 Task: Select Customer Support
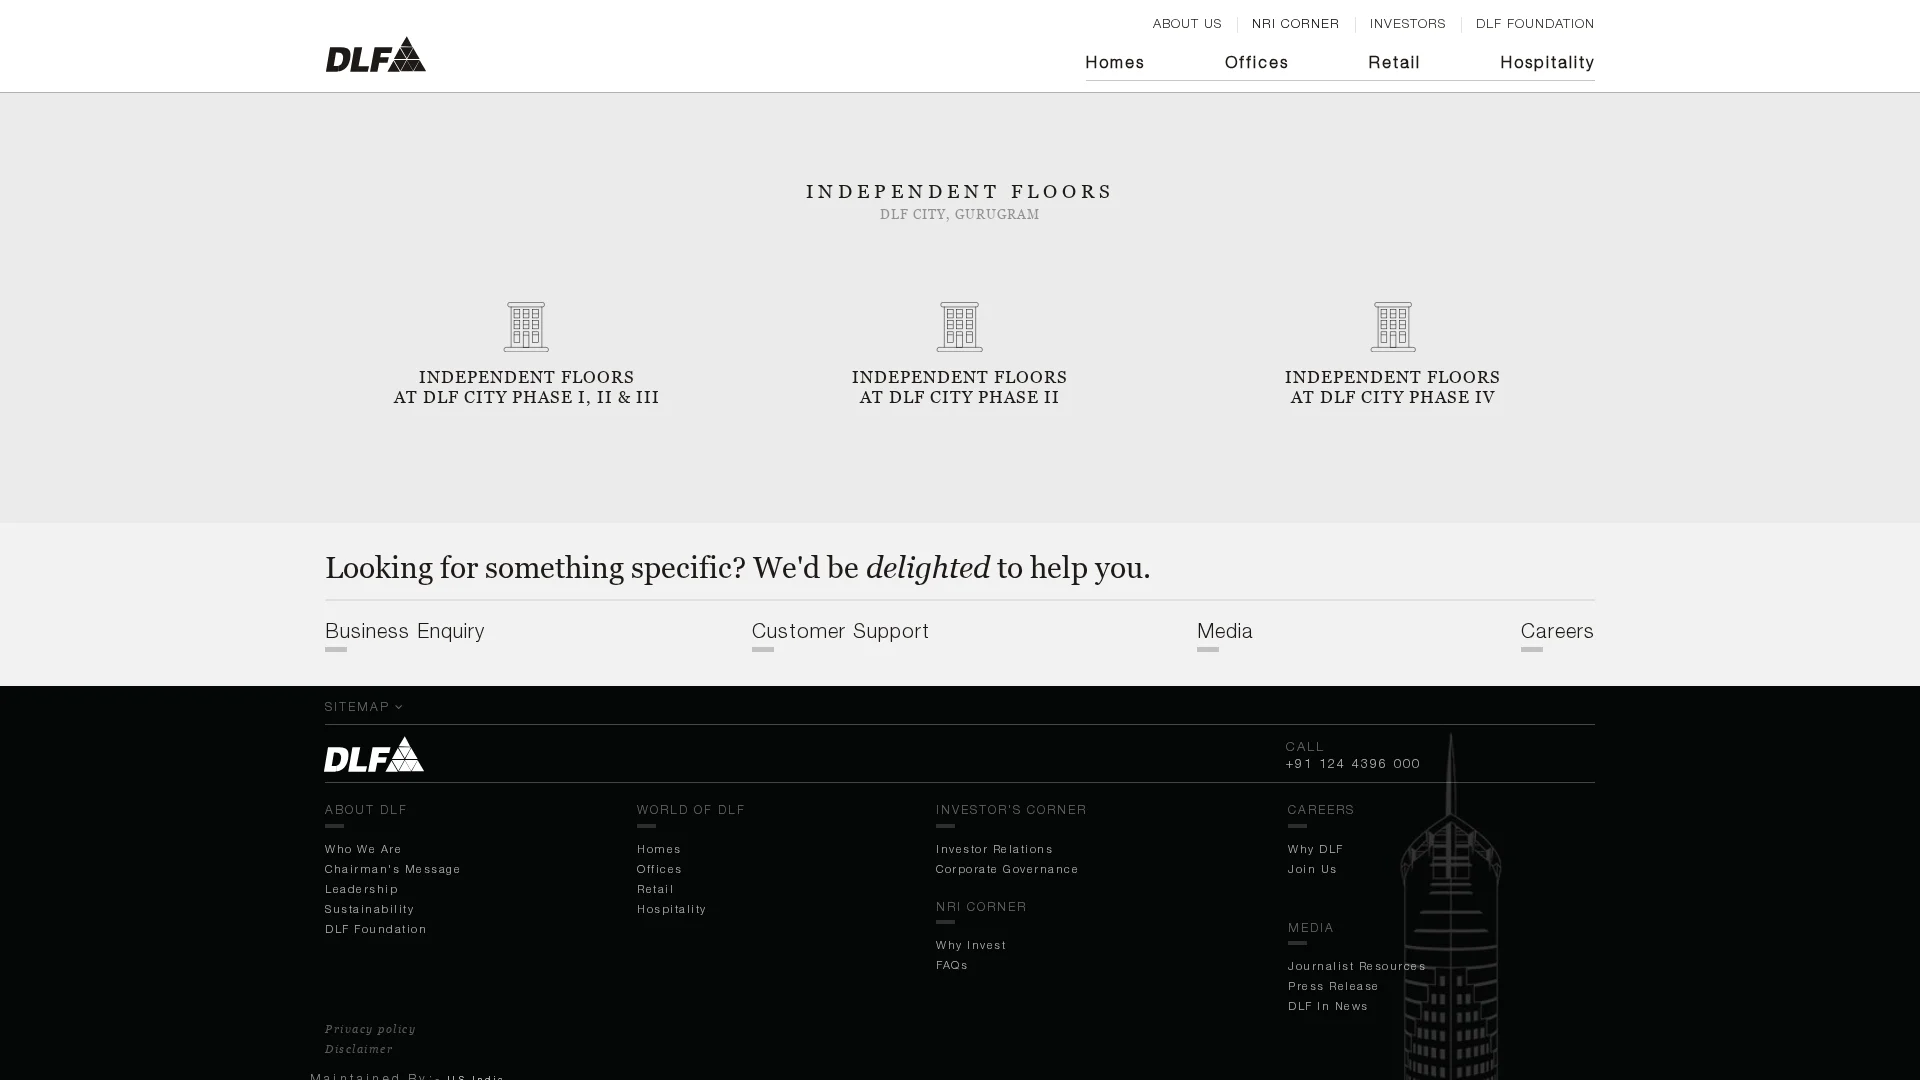pyautogui.click(x=840, y=632)
